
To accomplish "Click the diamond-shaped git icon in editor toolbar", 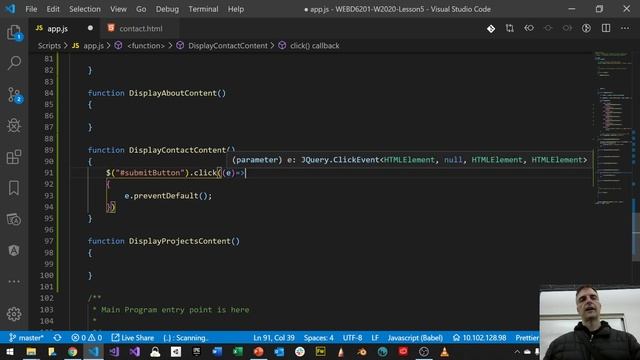I will pyautogui.click(x=491, y=28).
